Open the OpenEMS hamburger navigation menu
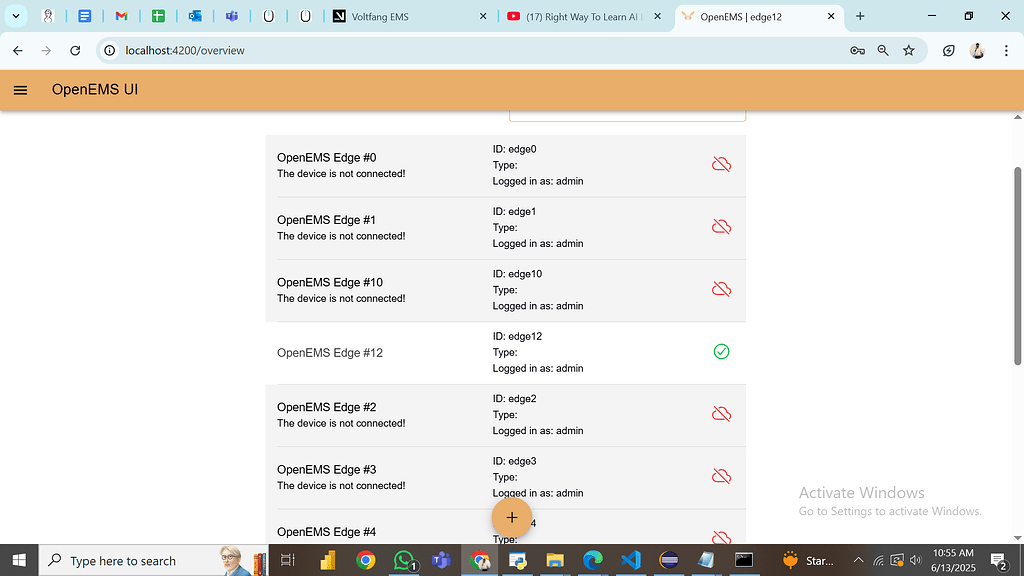The width and height of the screenshot is (1024, 576). coord(20,89)
